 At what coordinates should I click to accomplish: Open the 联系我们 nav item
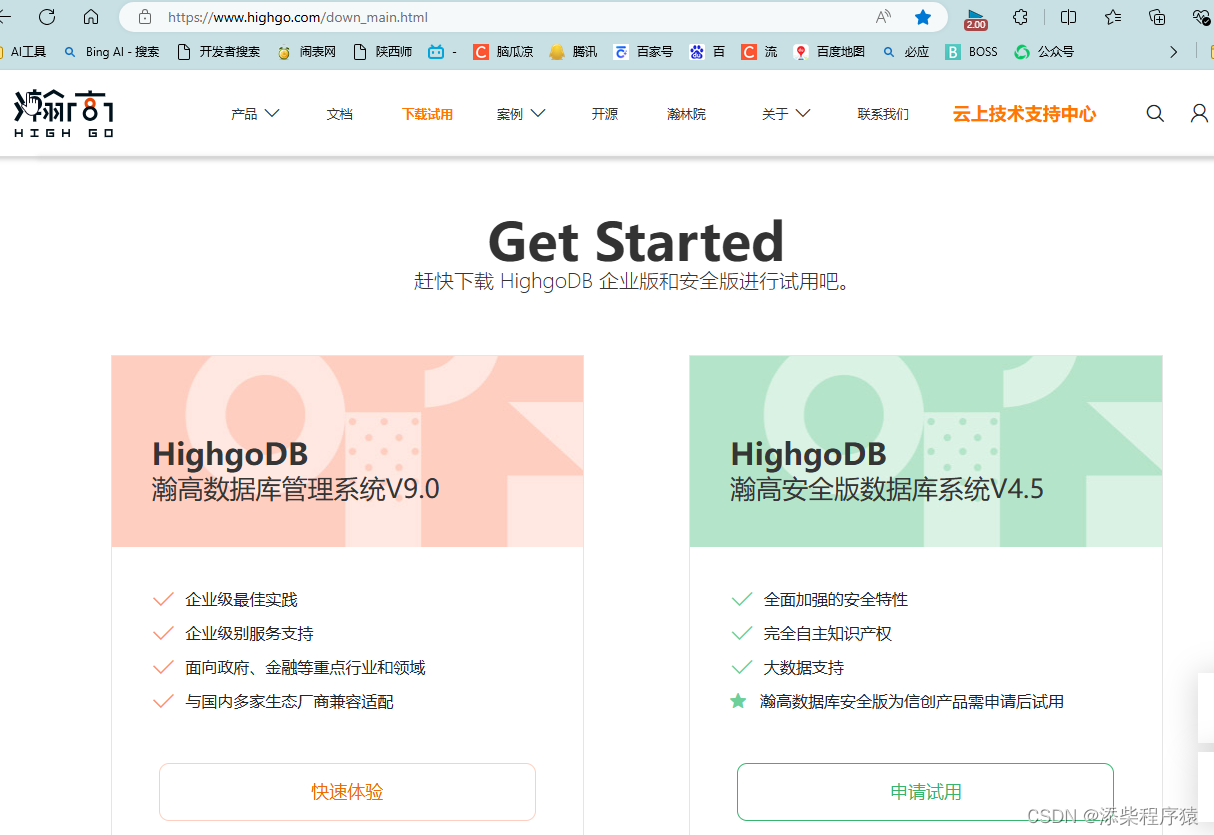[x=883, y=114]
